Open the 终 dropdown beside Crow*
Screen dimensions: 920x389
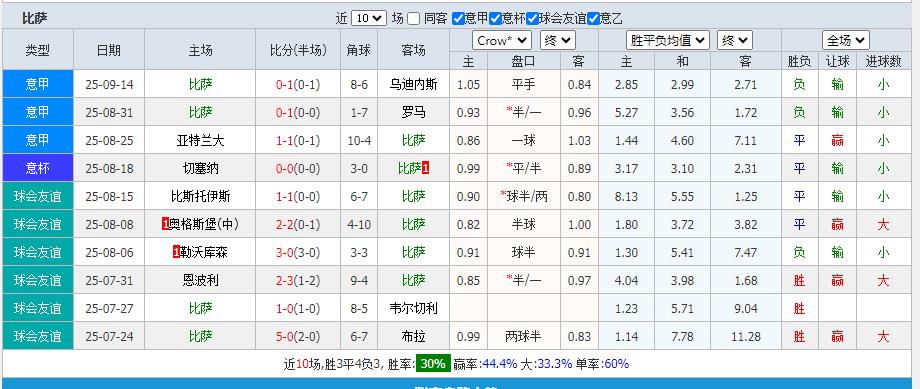pos(558,40)
